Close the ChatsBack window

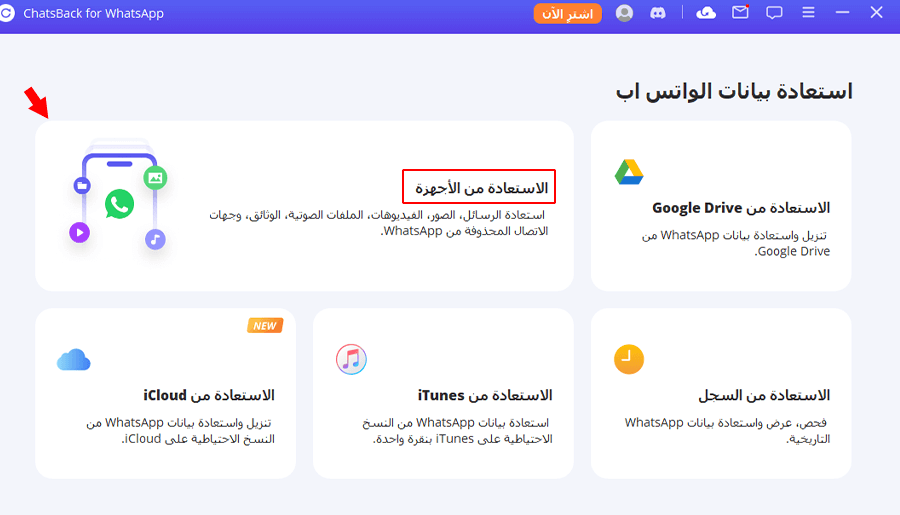(x=876, y=12)
